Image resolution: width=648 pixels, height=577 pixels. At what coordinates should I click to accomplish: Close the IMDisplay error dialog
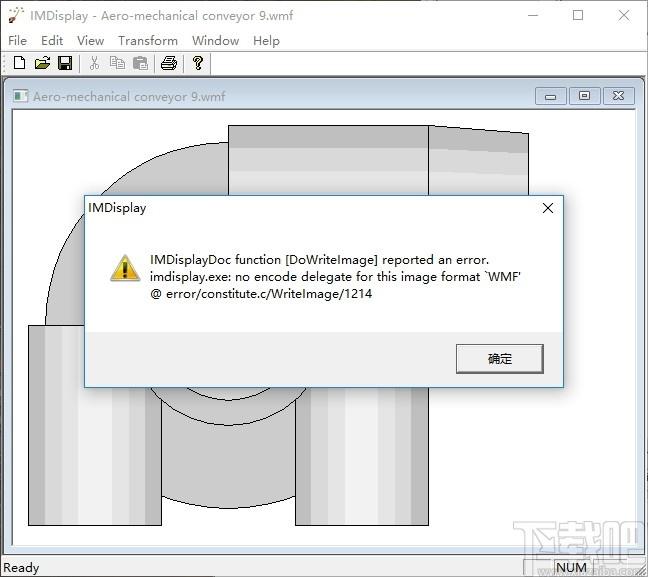pos(548,208)
